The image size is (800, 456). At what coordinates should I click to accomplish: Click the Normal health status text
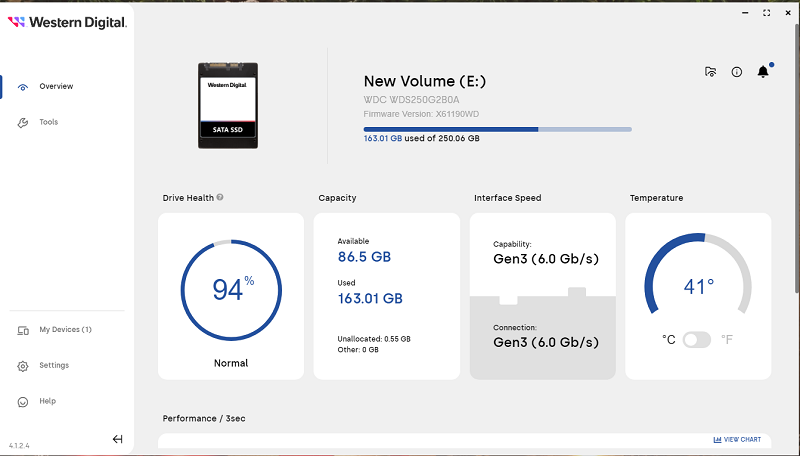click(x=231, y=363)
